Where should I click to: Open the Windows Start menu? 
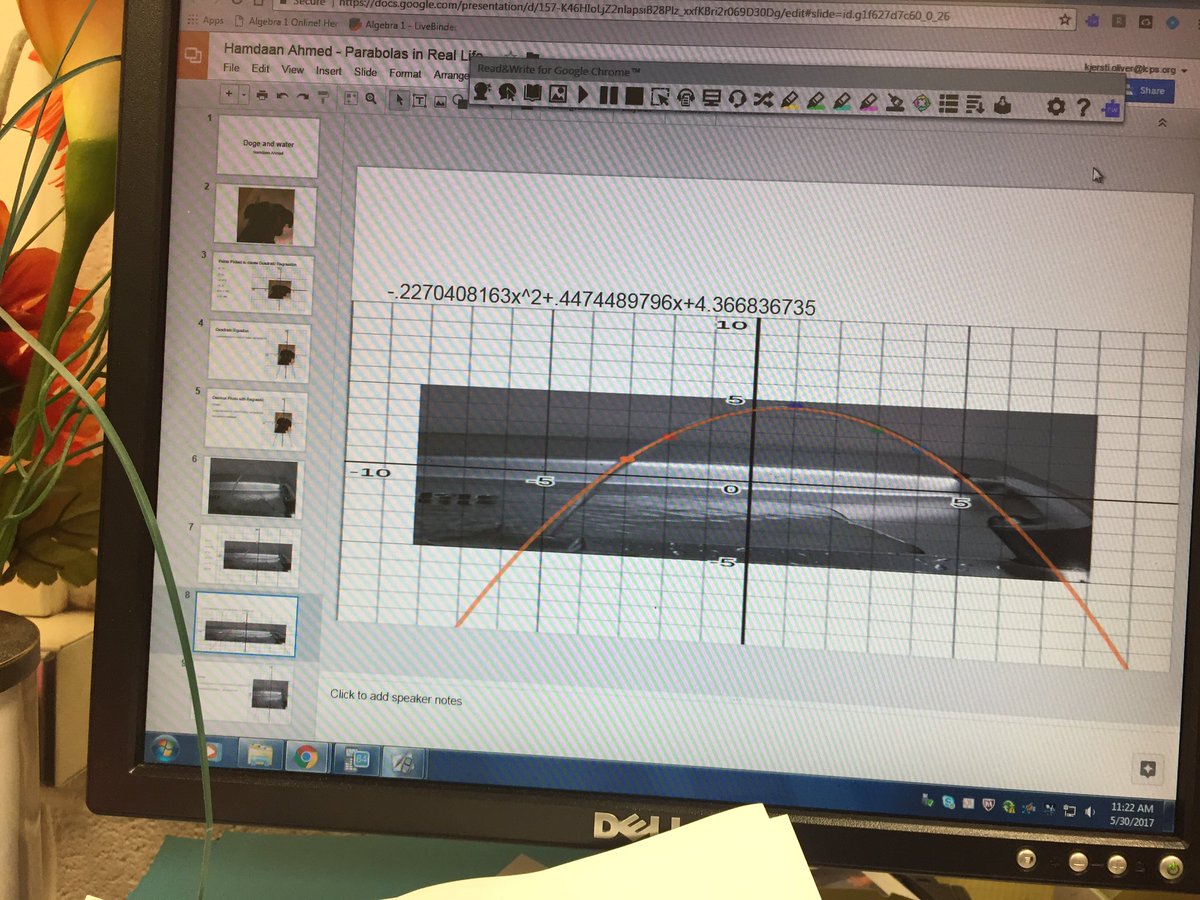(x=164, y=750)
